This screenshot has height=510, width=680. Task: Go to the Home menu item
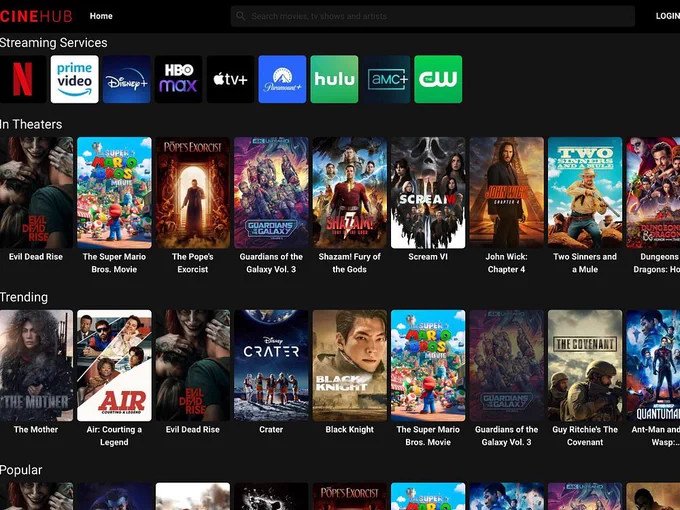tap(101, 16)
